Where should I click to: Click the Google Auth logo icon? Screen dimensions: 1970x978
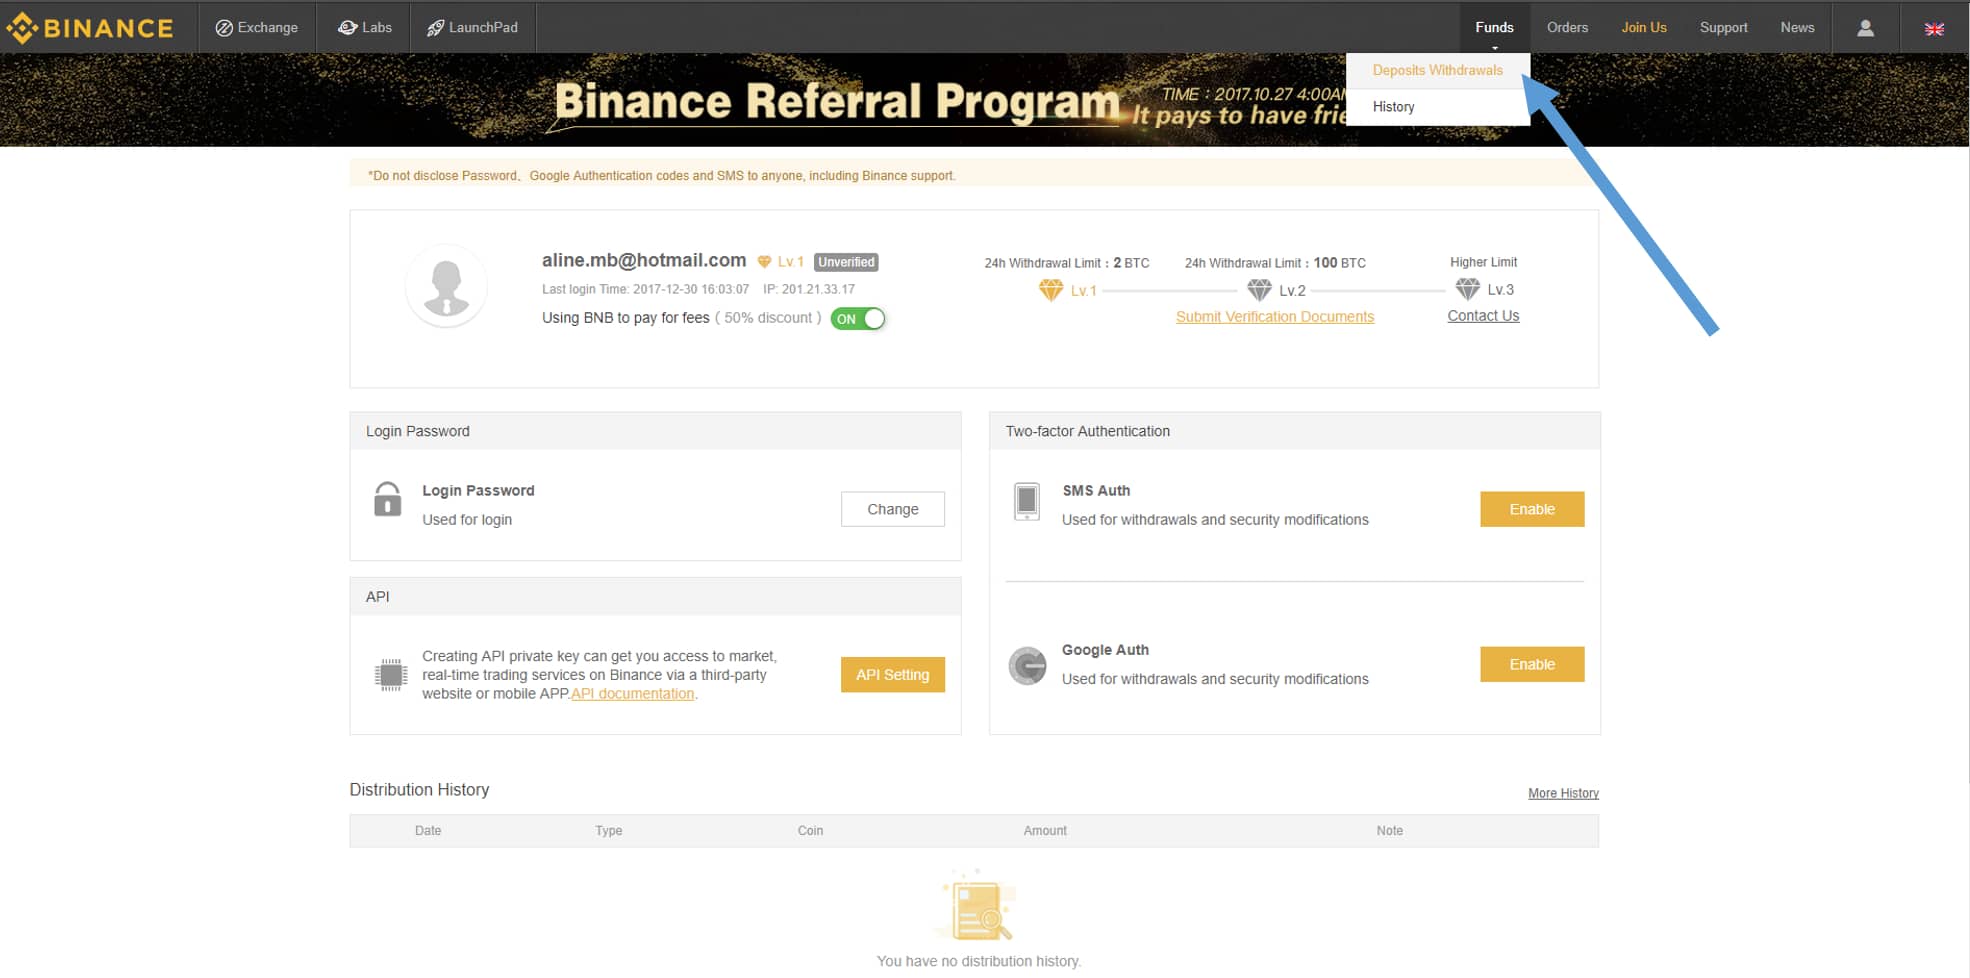1027,665
